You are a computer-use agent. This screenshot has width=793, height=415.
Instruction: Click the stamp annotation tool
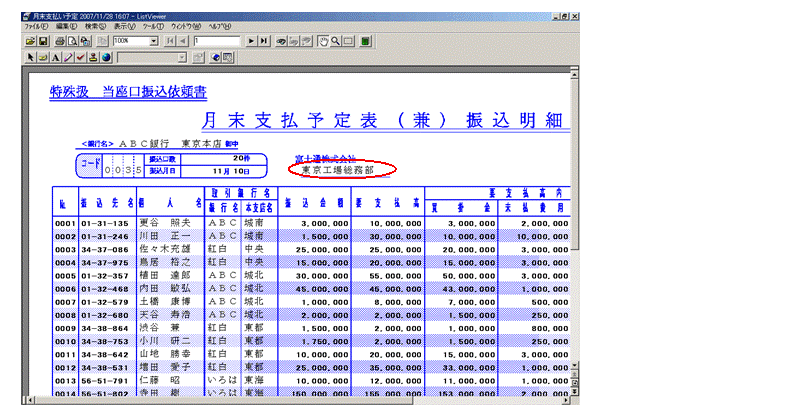pyautogui.click(x=93, y=57)
